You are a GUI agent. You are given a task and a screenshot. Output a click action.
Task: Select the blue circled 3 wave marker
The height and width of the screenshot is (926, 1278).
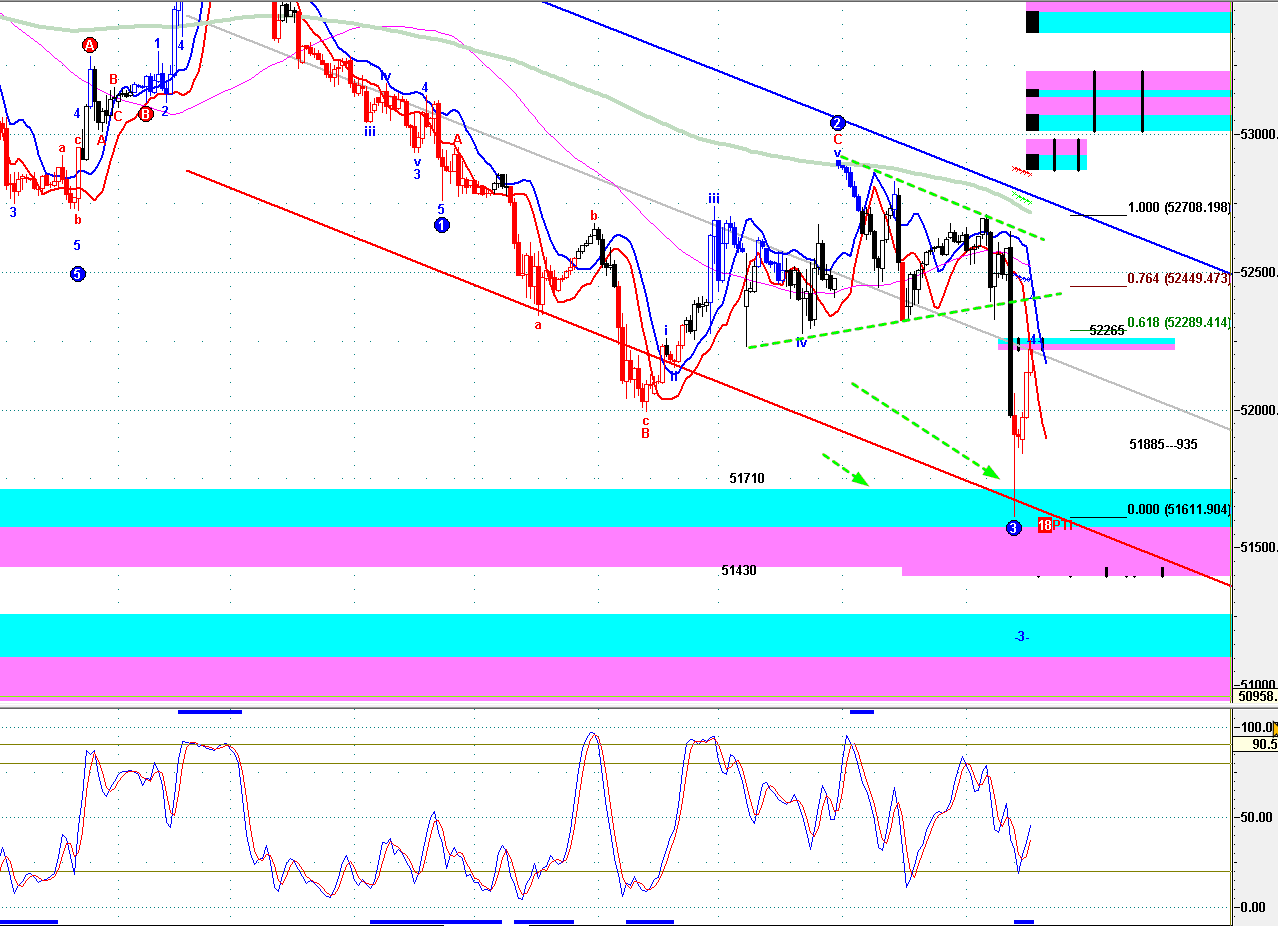[x=1013, y=527]
